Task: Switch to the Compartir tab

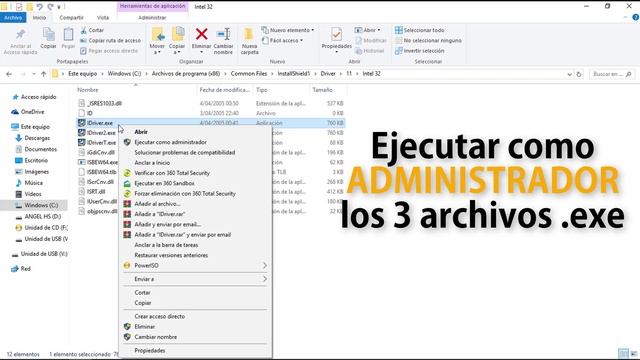Action: click(x=71, y=18)
